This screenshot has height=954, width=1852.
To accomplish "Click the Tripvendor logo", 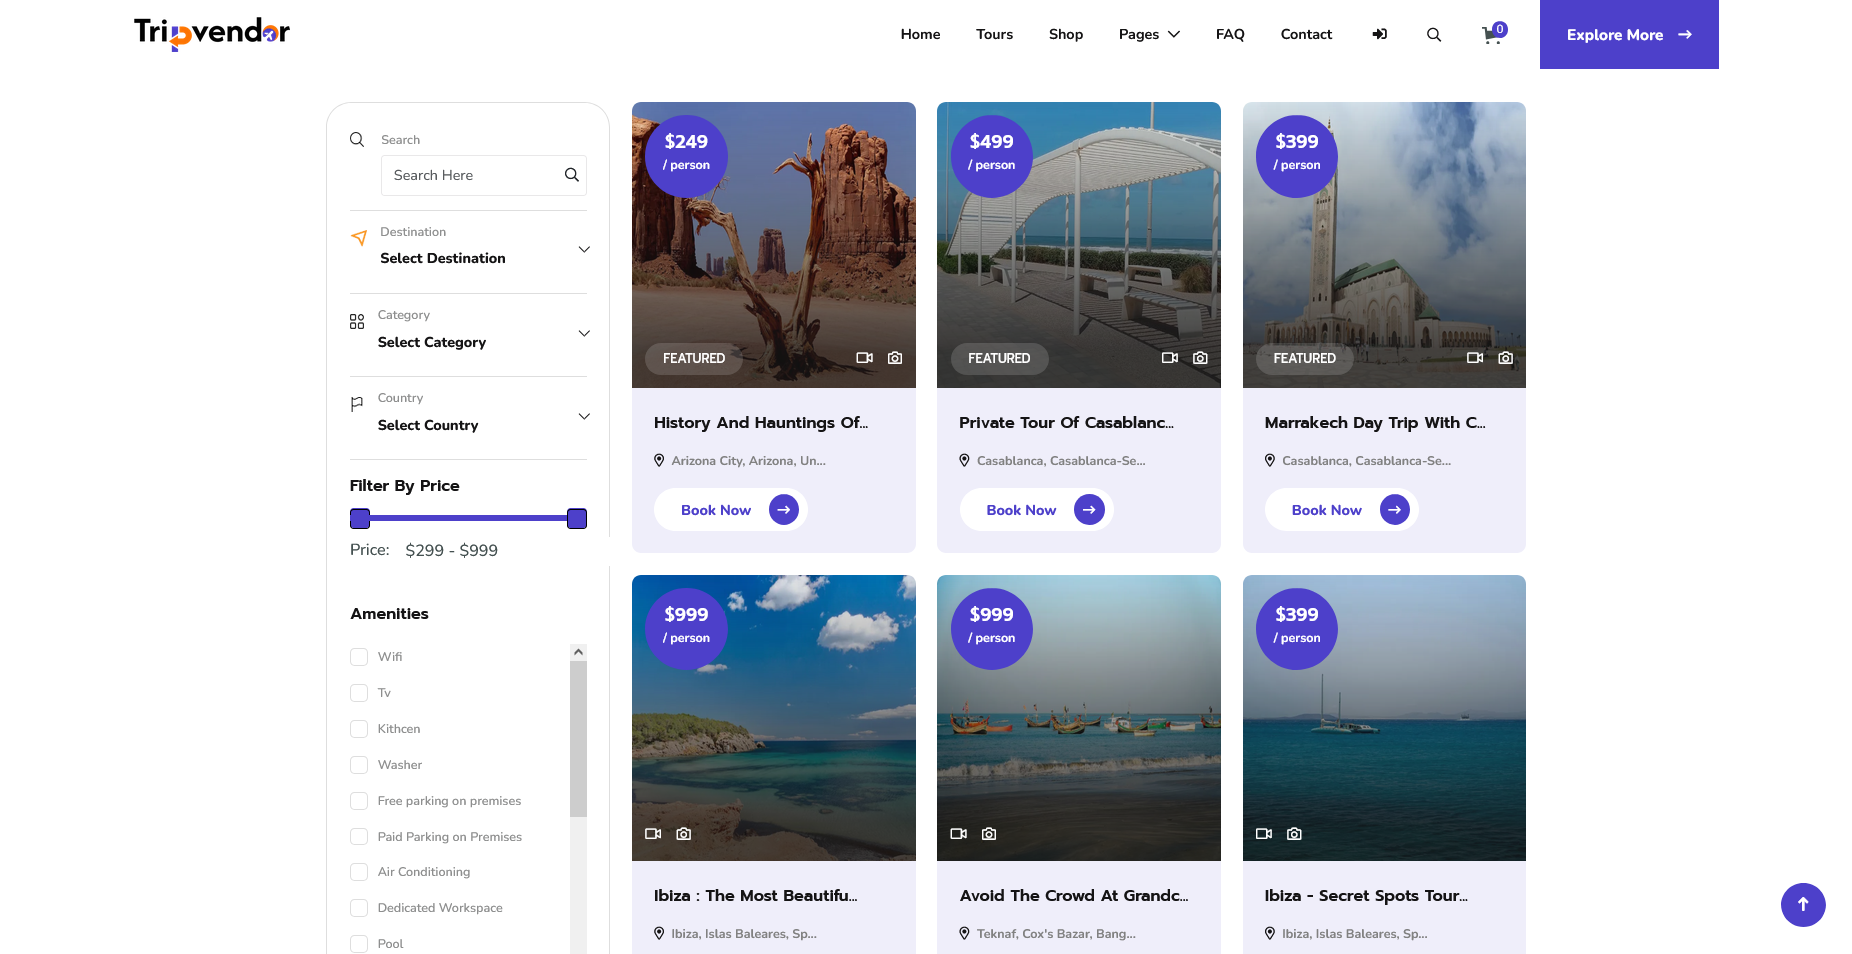I will click(212, 34).
